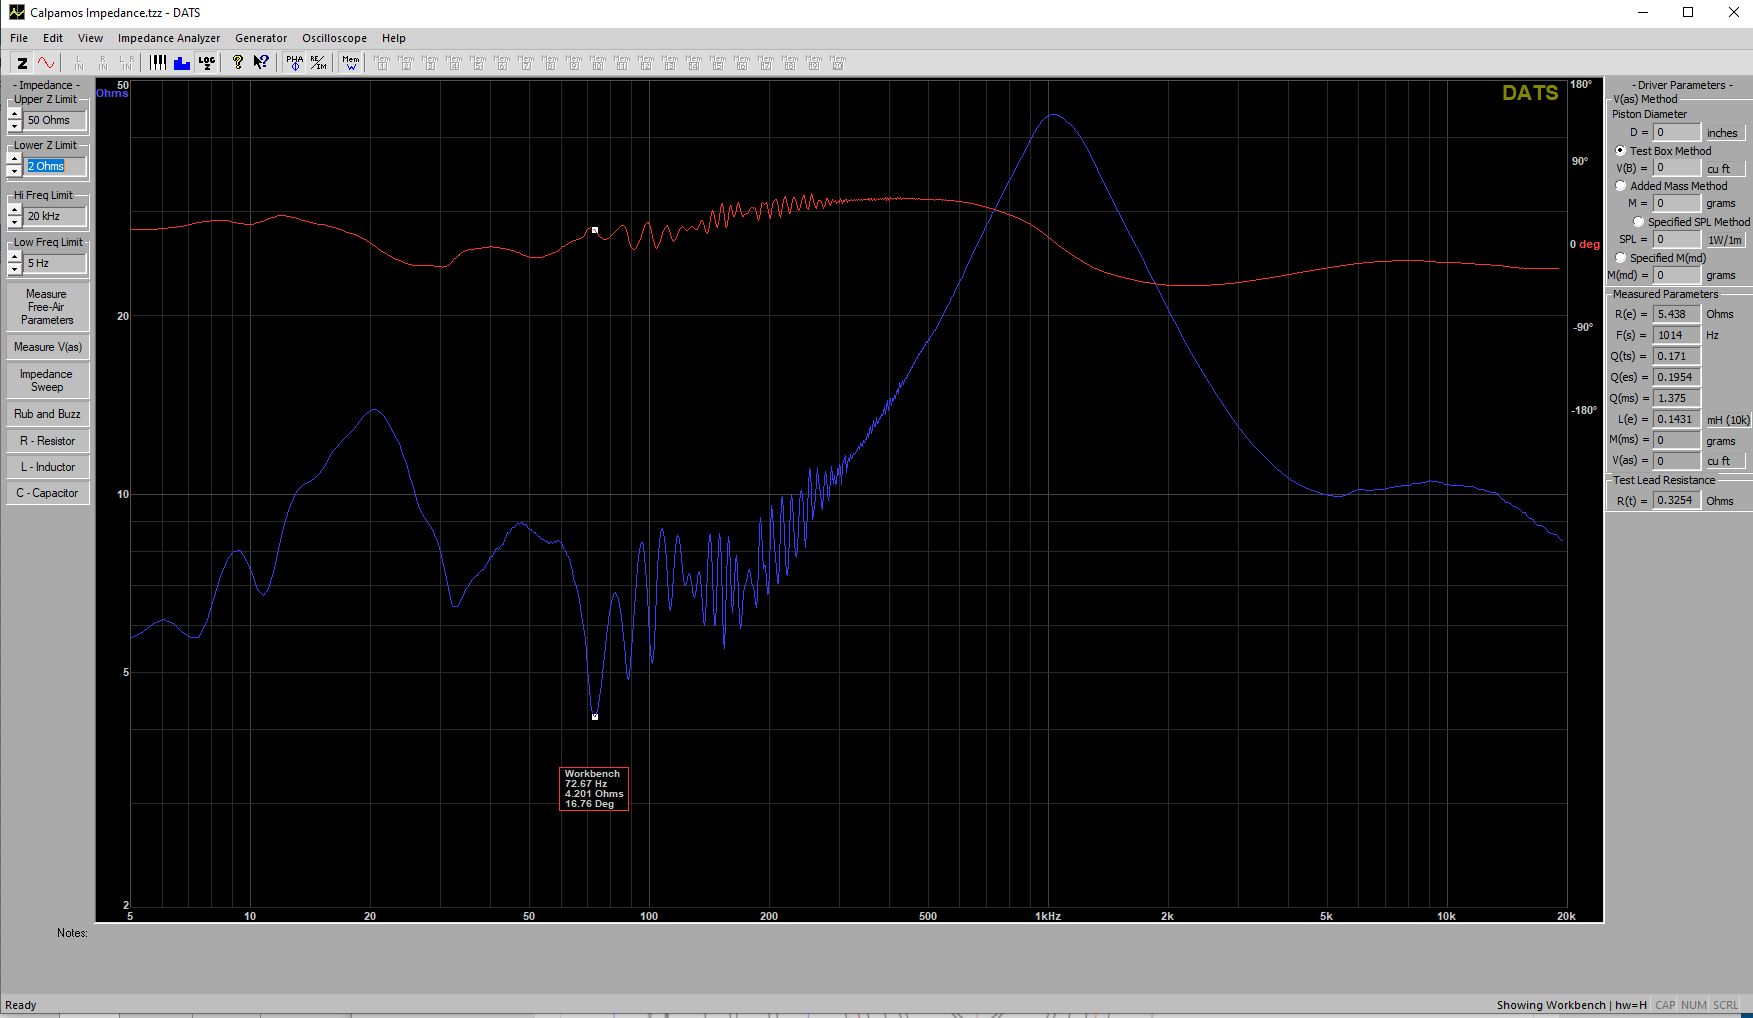Toggle the LOG Z scale icon
Viewport: 1753px width, 1018px height.
(x=206, y=62)
